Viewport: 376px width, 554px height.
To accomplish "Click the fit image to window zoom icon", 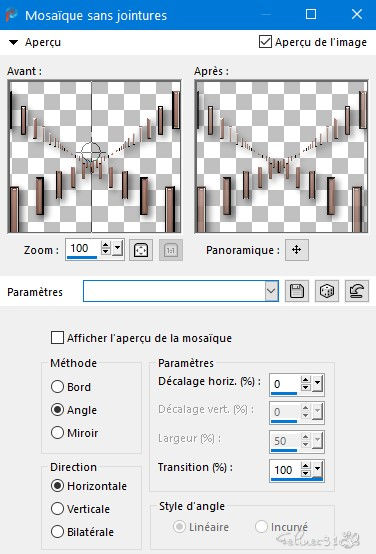I will [141, 250].
